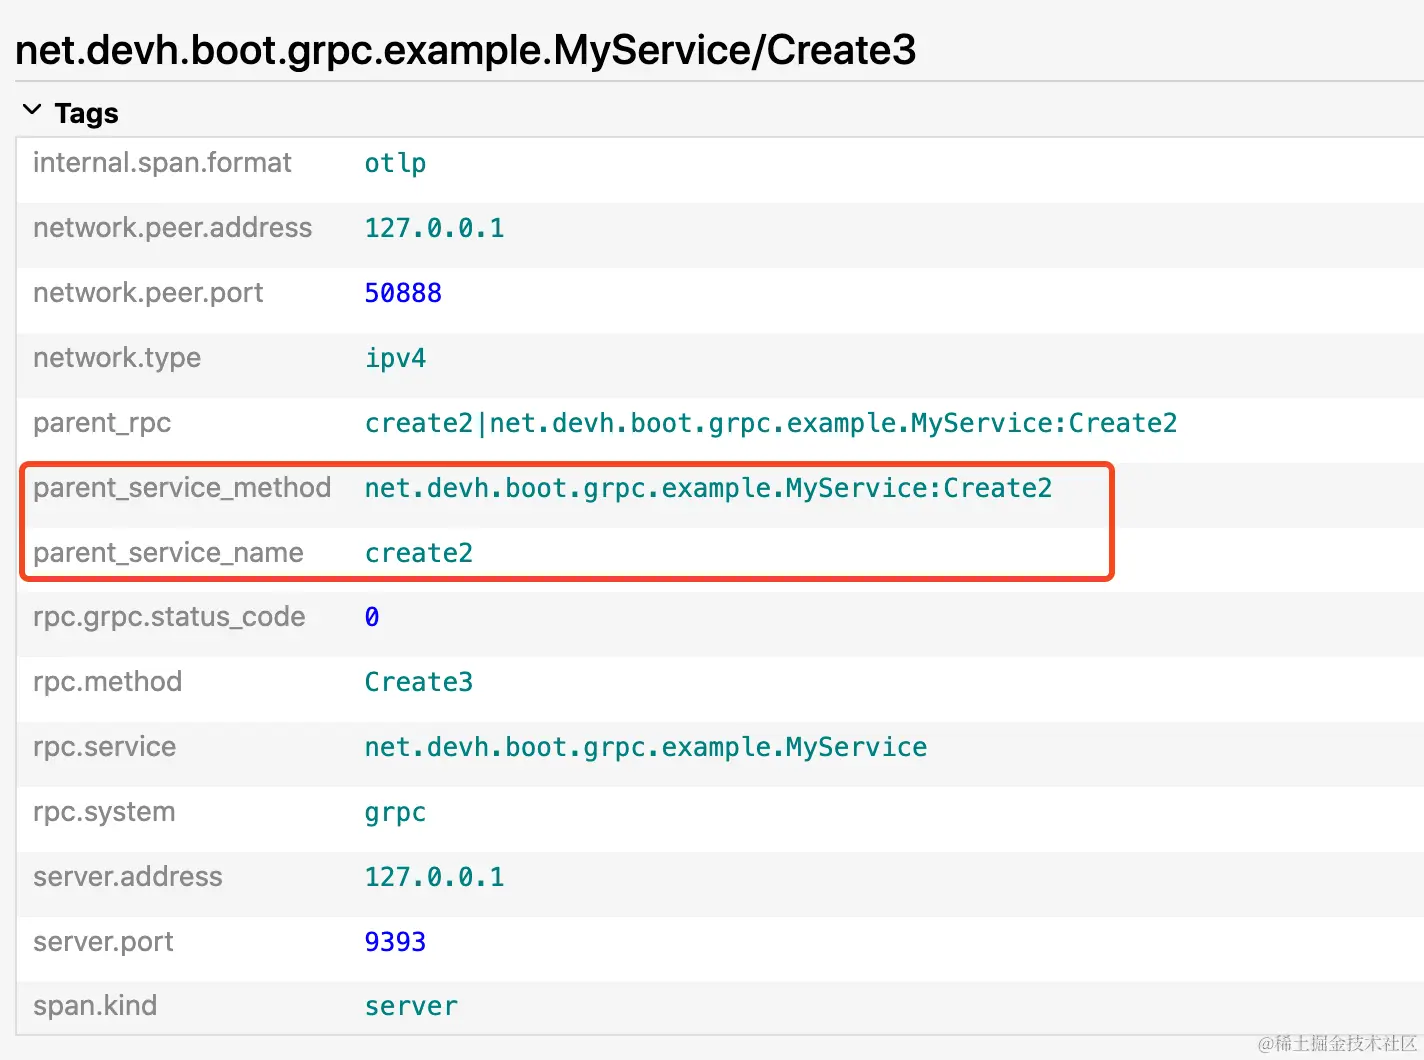Select the rpc.service tag key
The height and width of the screenshot is (1060, 1424).
(x=104, y=747)
